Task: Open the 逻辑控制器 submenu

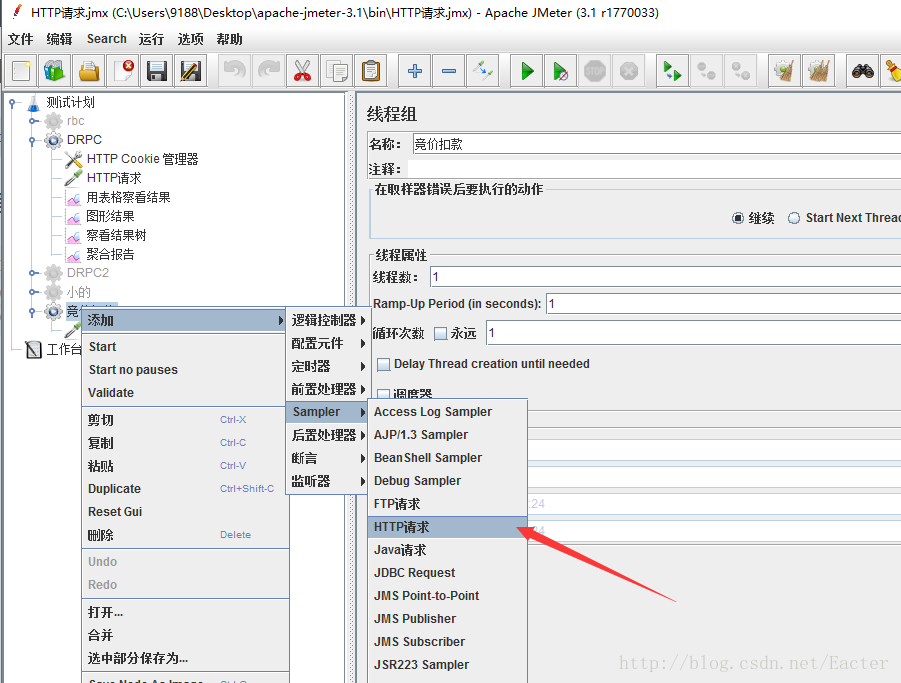Action: (x=328, y=320)
